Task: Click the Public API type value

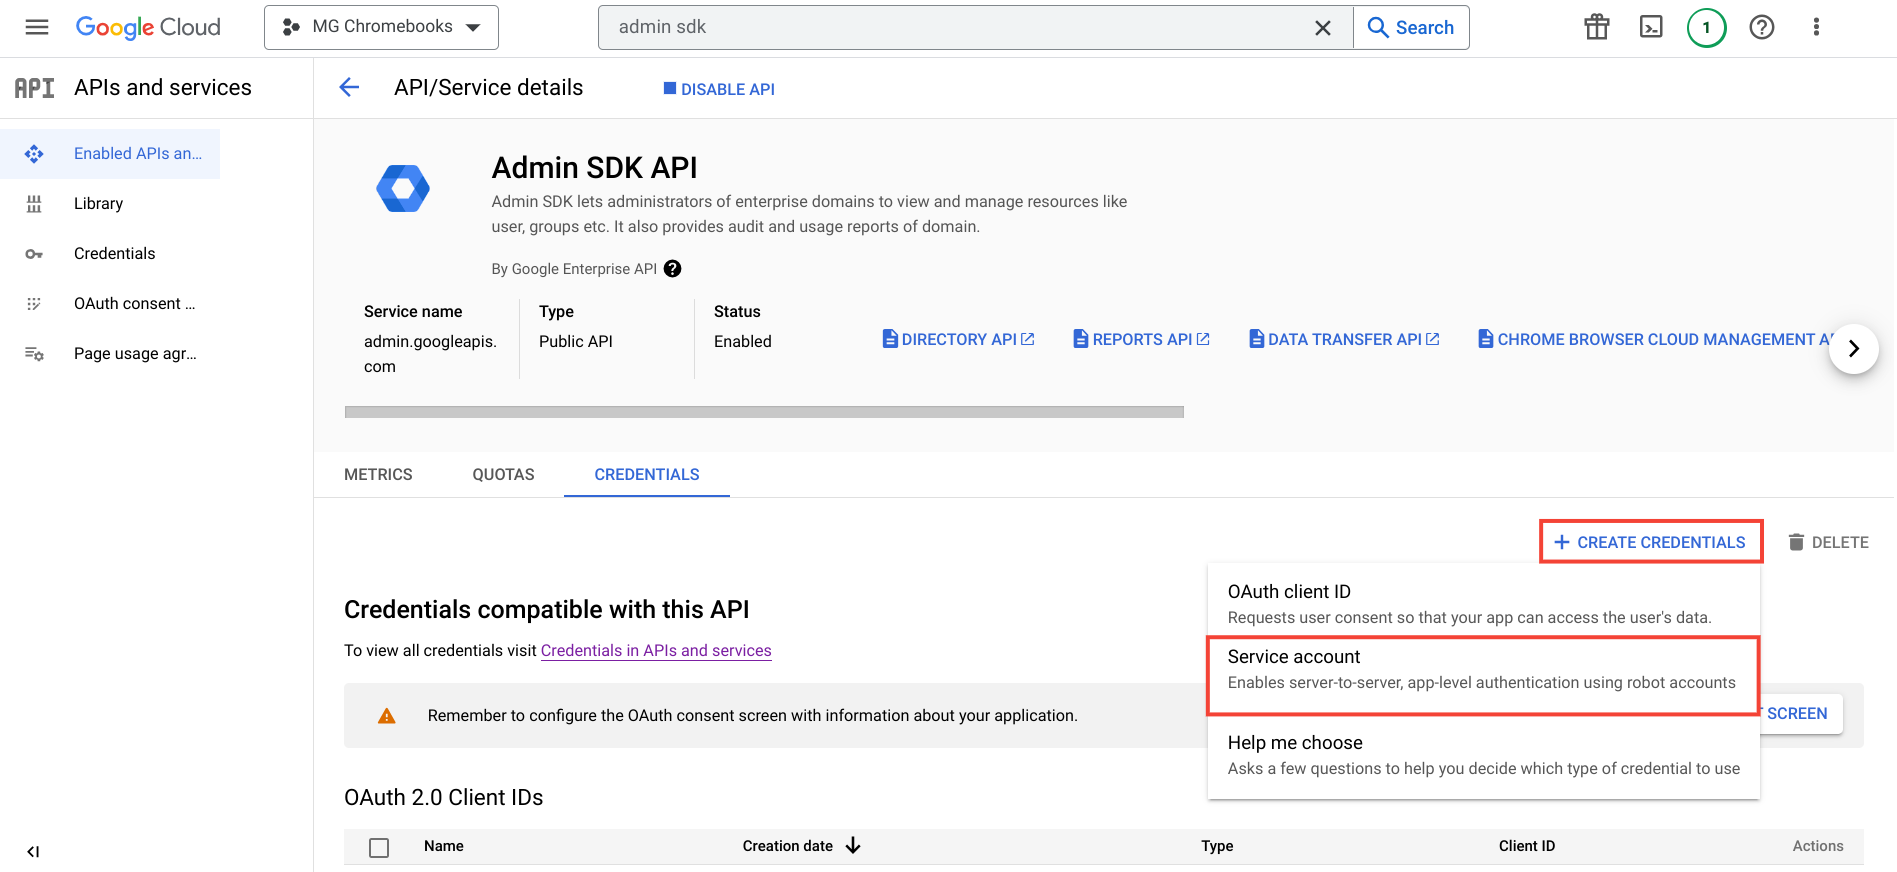Action: pyautogui.click(x=576, y=342)
